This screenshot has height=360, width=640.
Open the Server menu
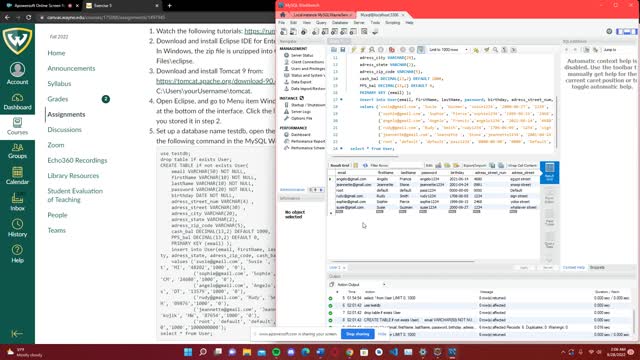click(359, 23)
